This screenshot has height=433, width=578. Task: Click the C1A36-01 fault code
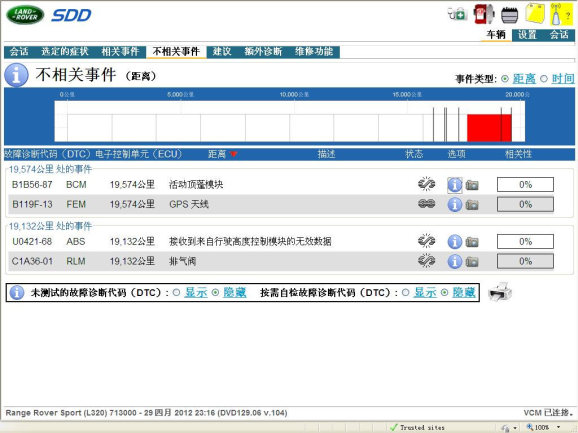tap(32, 261)
